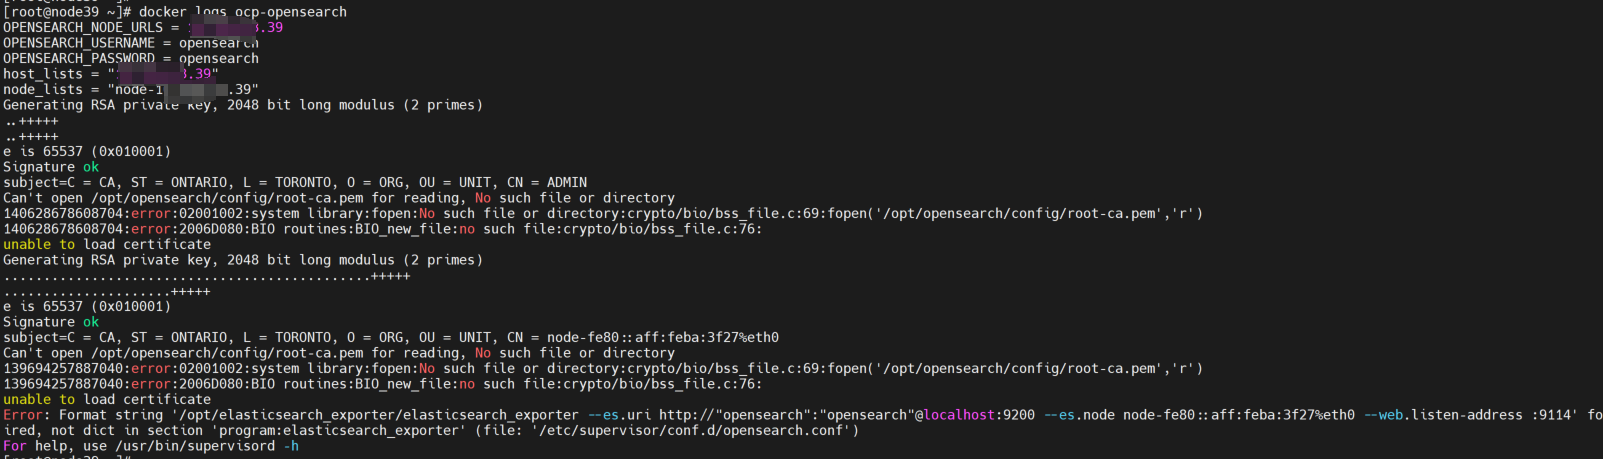Screen dimensions: 1603x459
Task: Click the OPENSEARCH_USERNAME variable name
Action: tap(79, 43)
